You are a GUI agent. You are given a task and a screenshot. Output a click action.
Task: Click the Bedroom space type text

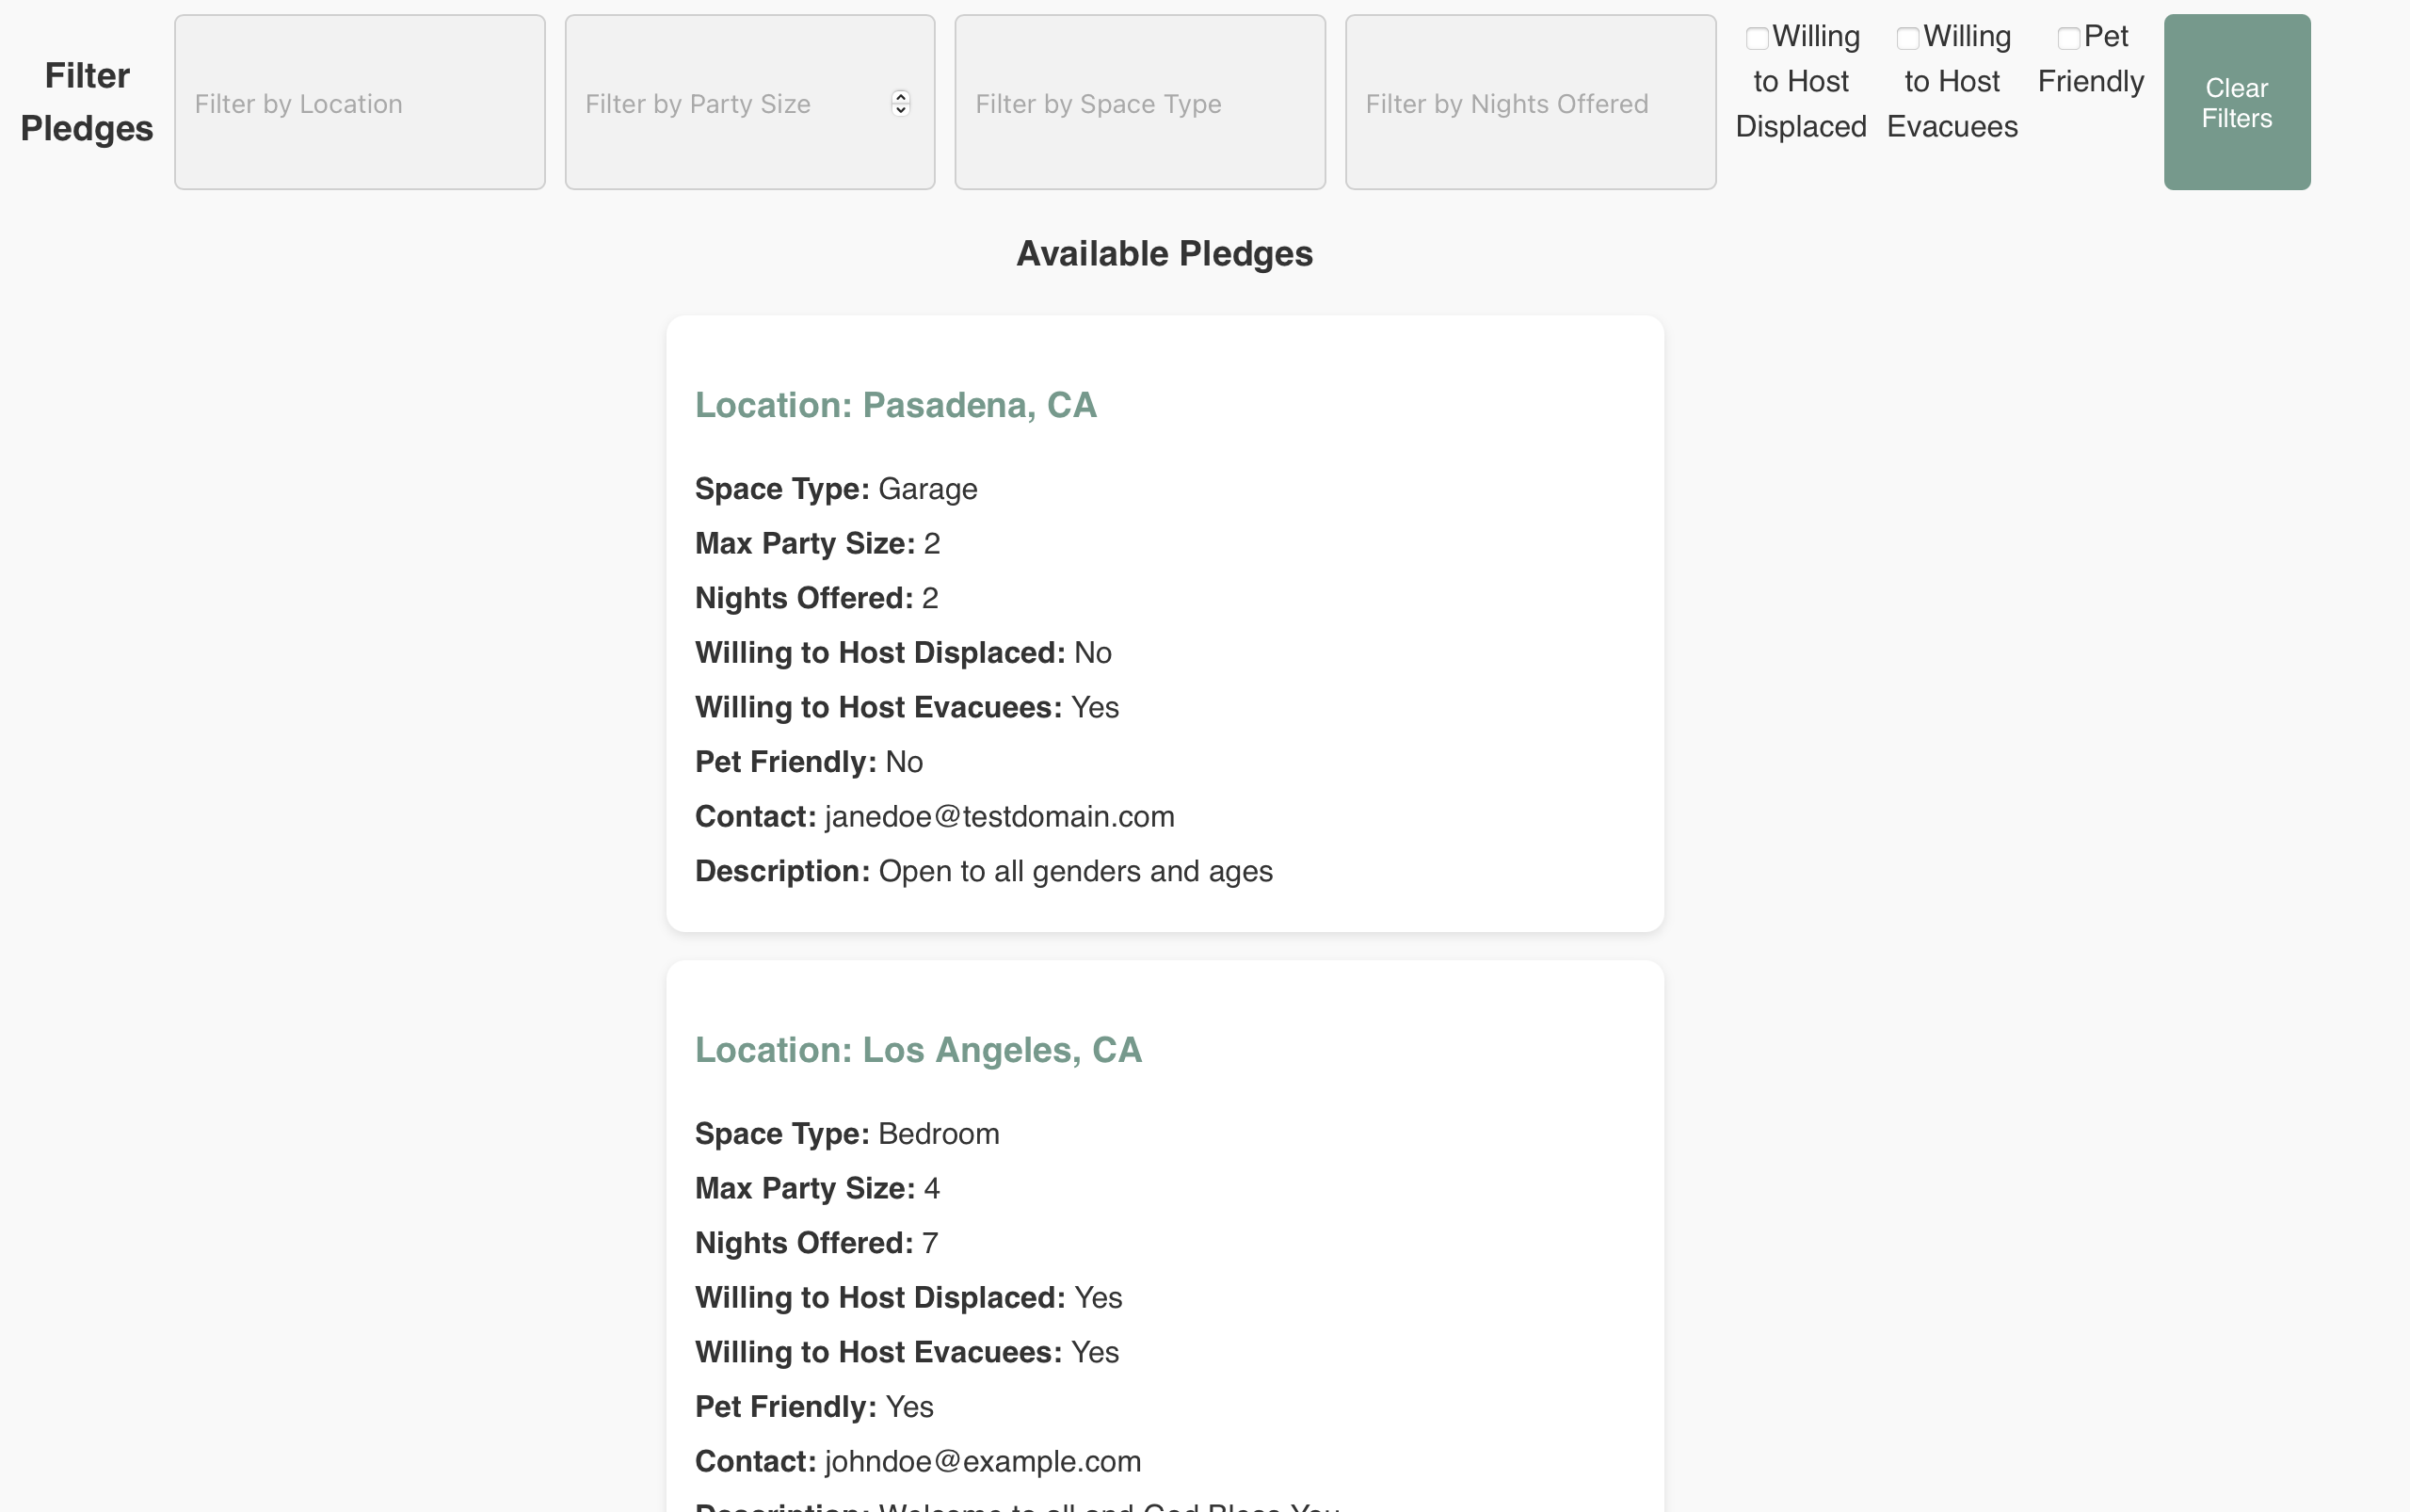[938, 1134]
